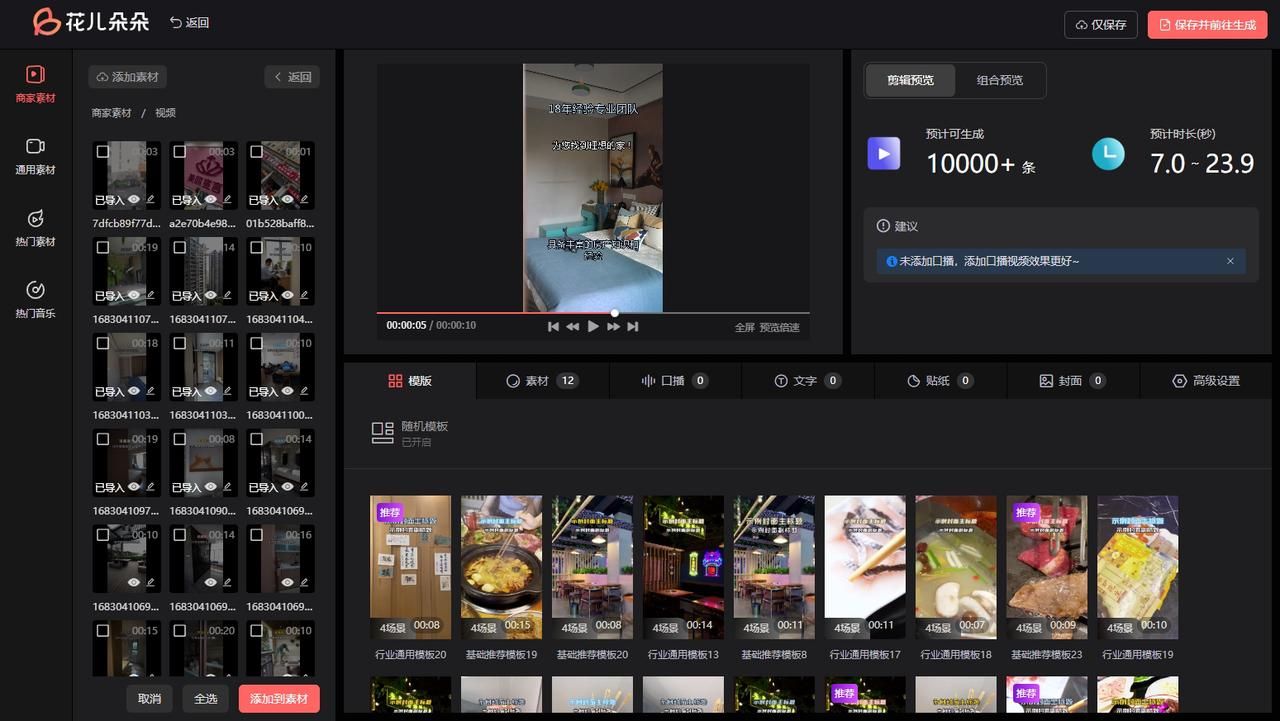
Task: Toggle the eye icon on a2e70b4e98 video
Action: 210,200
